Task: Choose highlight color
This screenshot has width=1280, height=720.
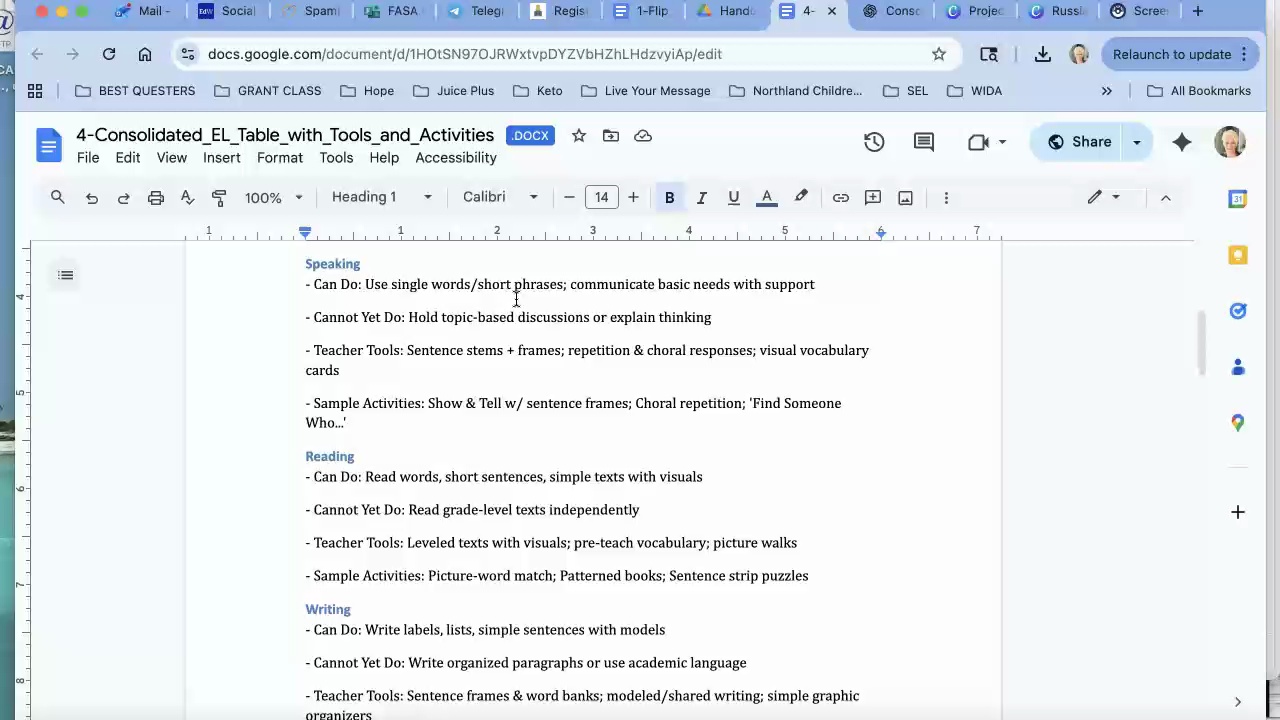Action: pos(801,198)
